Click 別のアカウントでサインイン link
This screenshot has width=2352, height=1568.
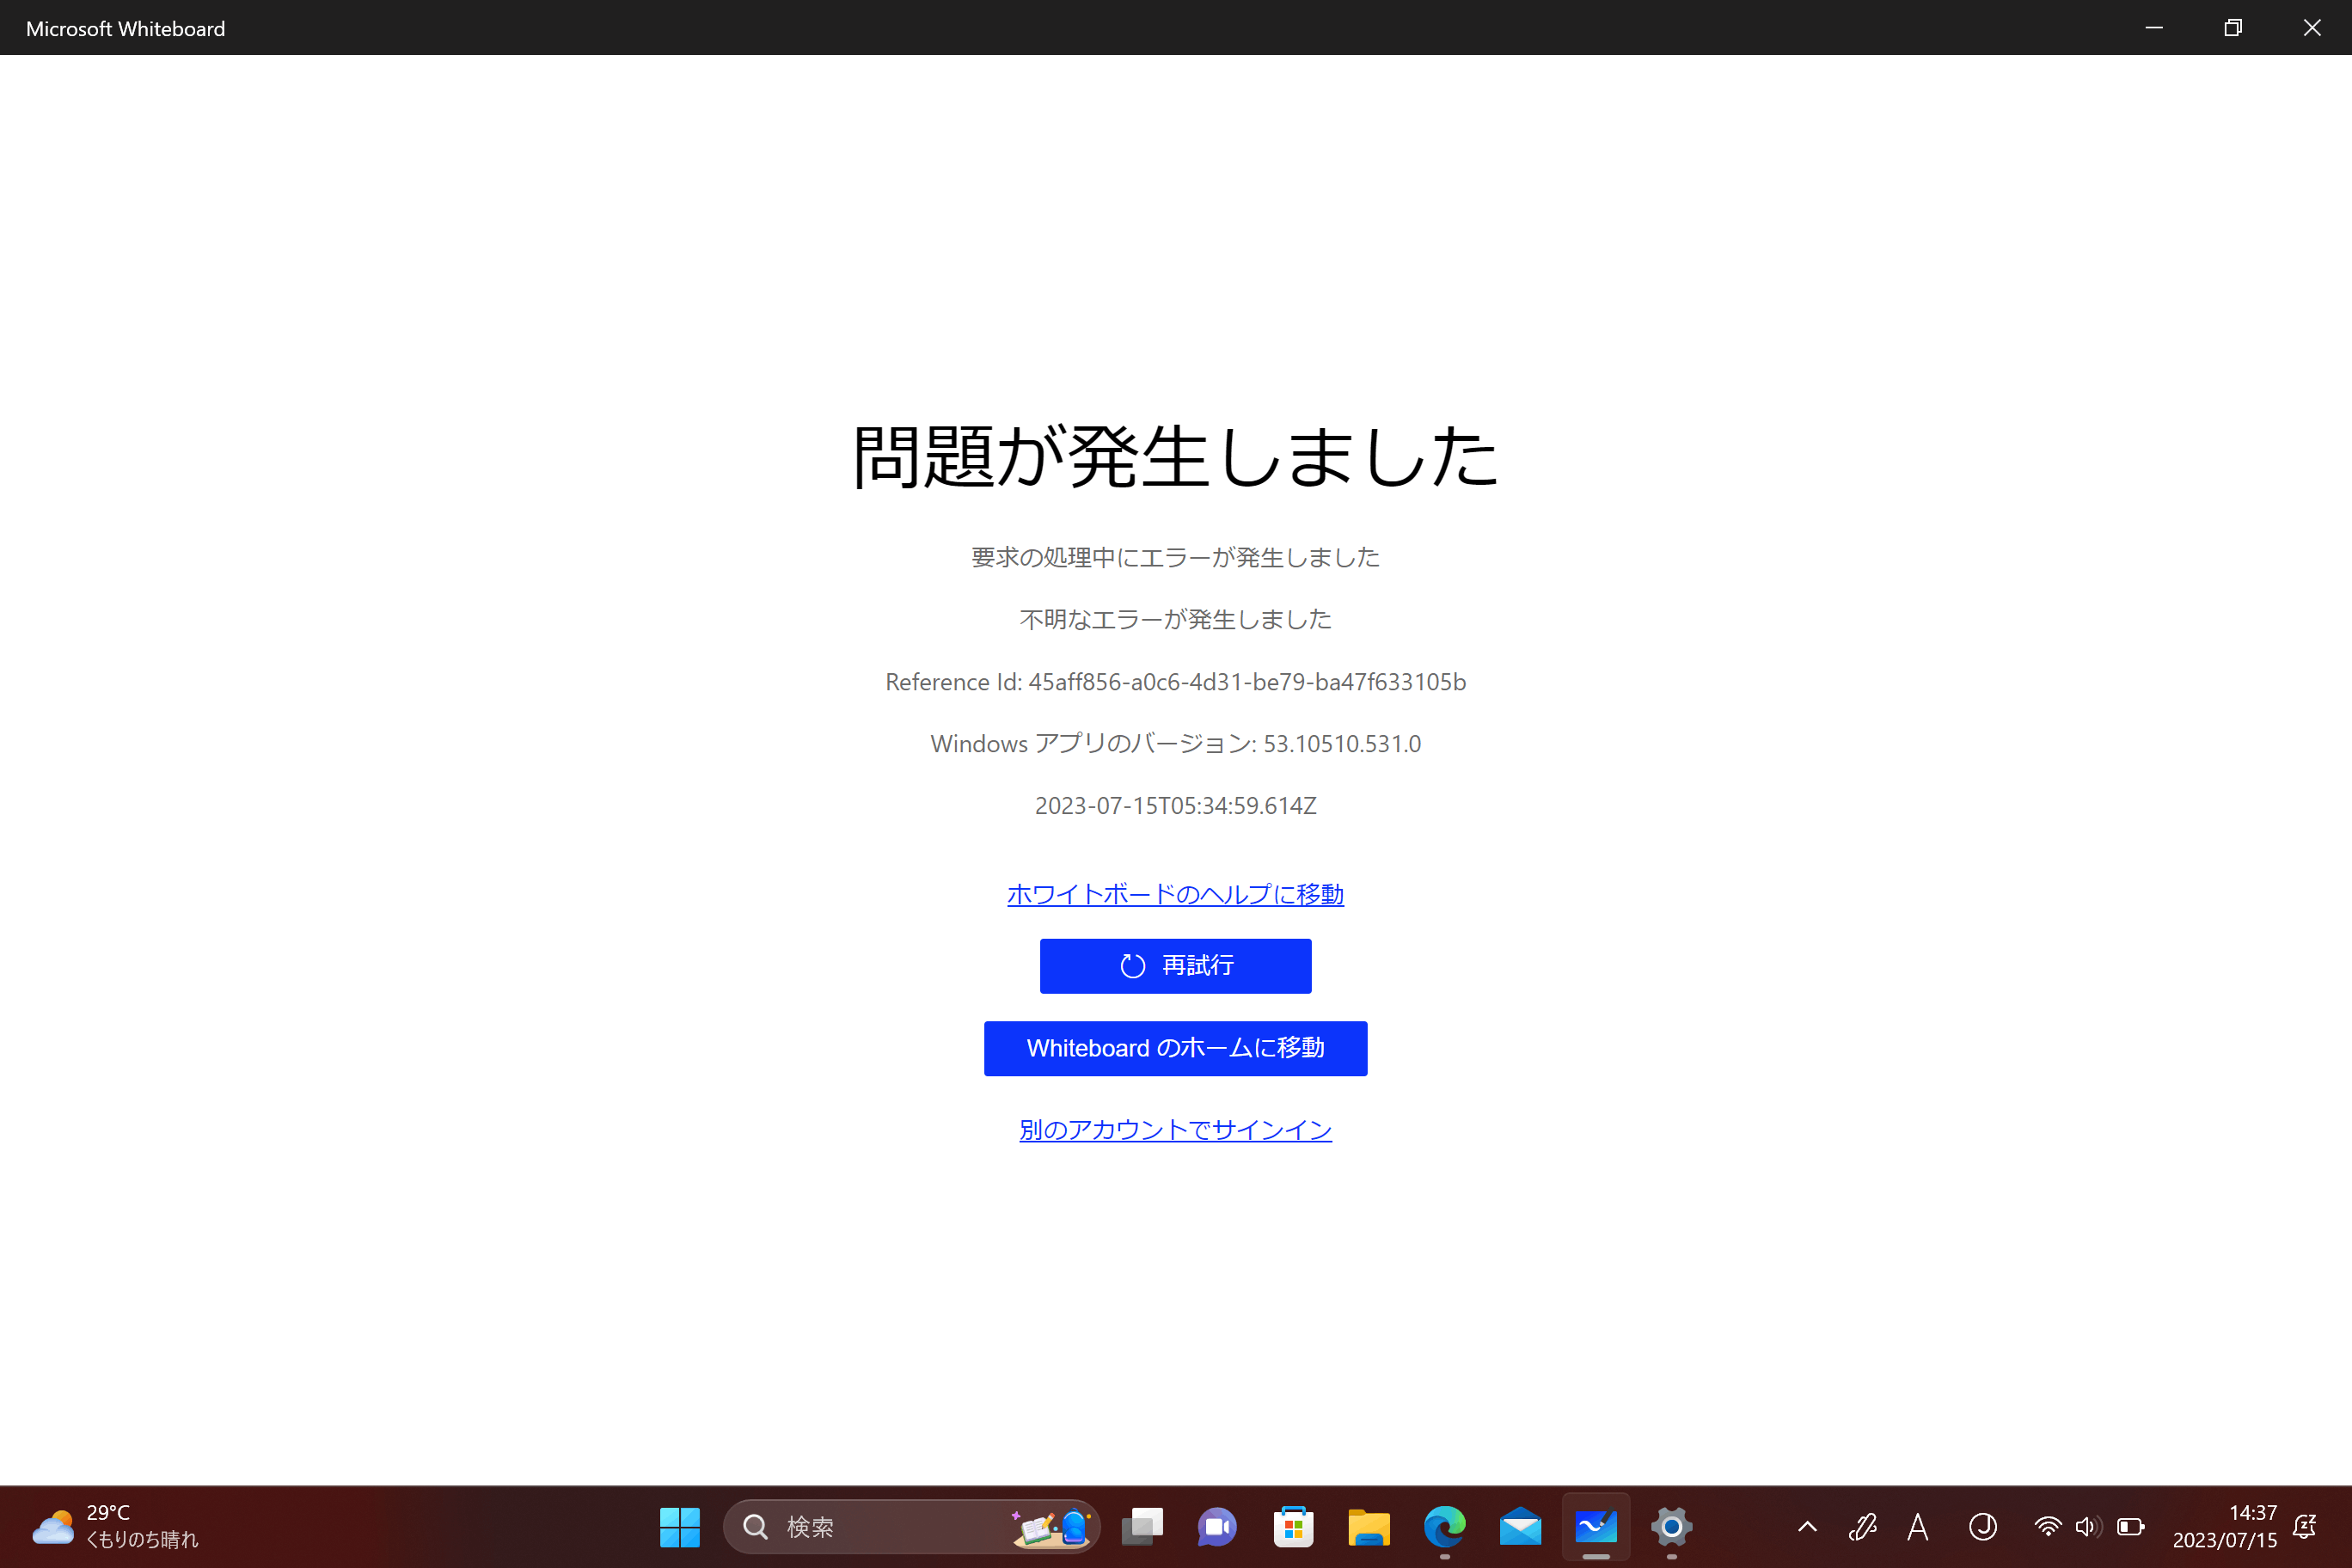tap(1175, 1130)
